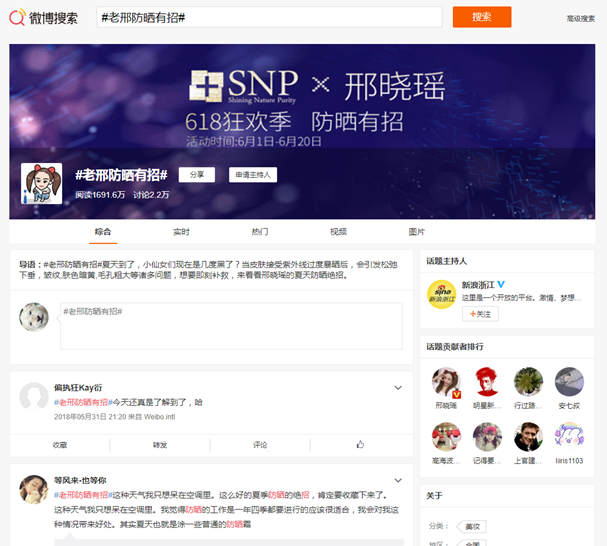Click the Weibo search logo
607x546 pixels.
pos(43,17)
